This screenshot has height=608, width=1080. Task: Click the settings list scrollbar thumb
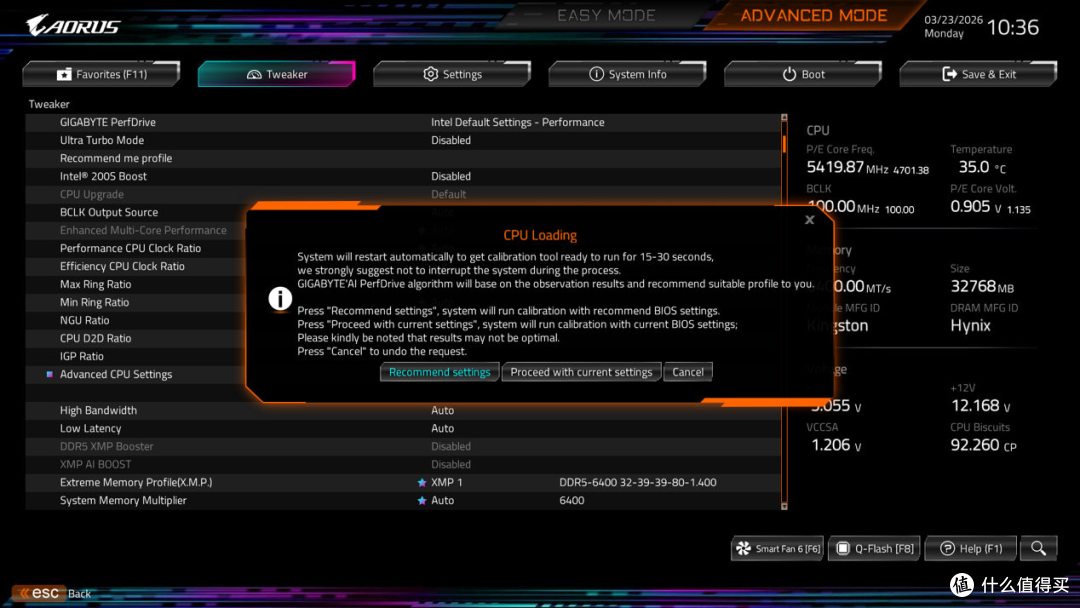click(x=784, y=144)
